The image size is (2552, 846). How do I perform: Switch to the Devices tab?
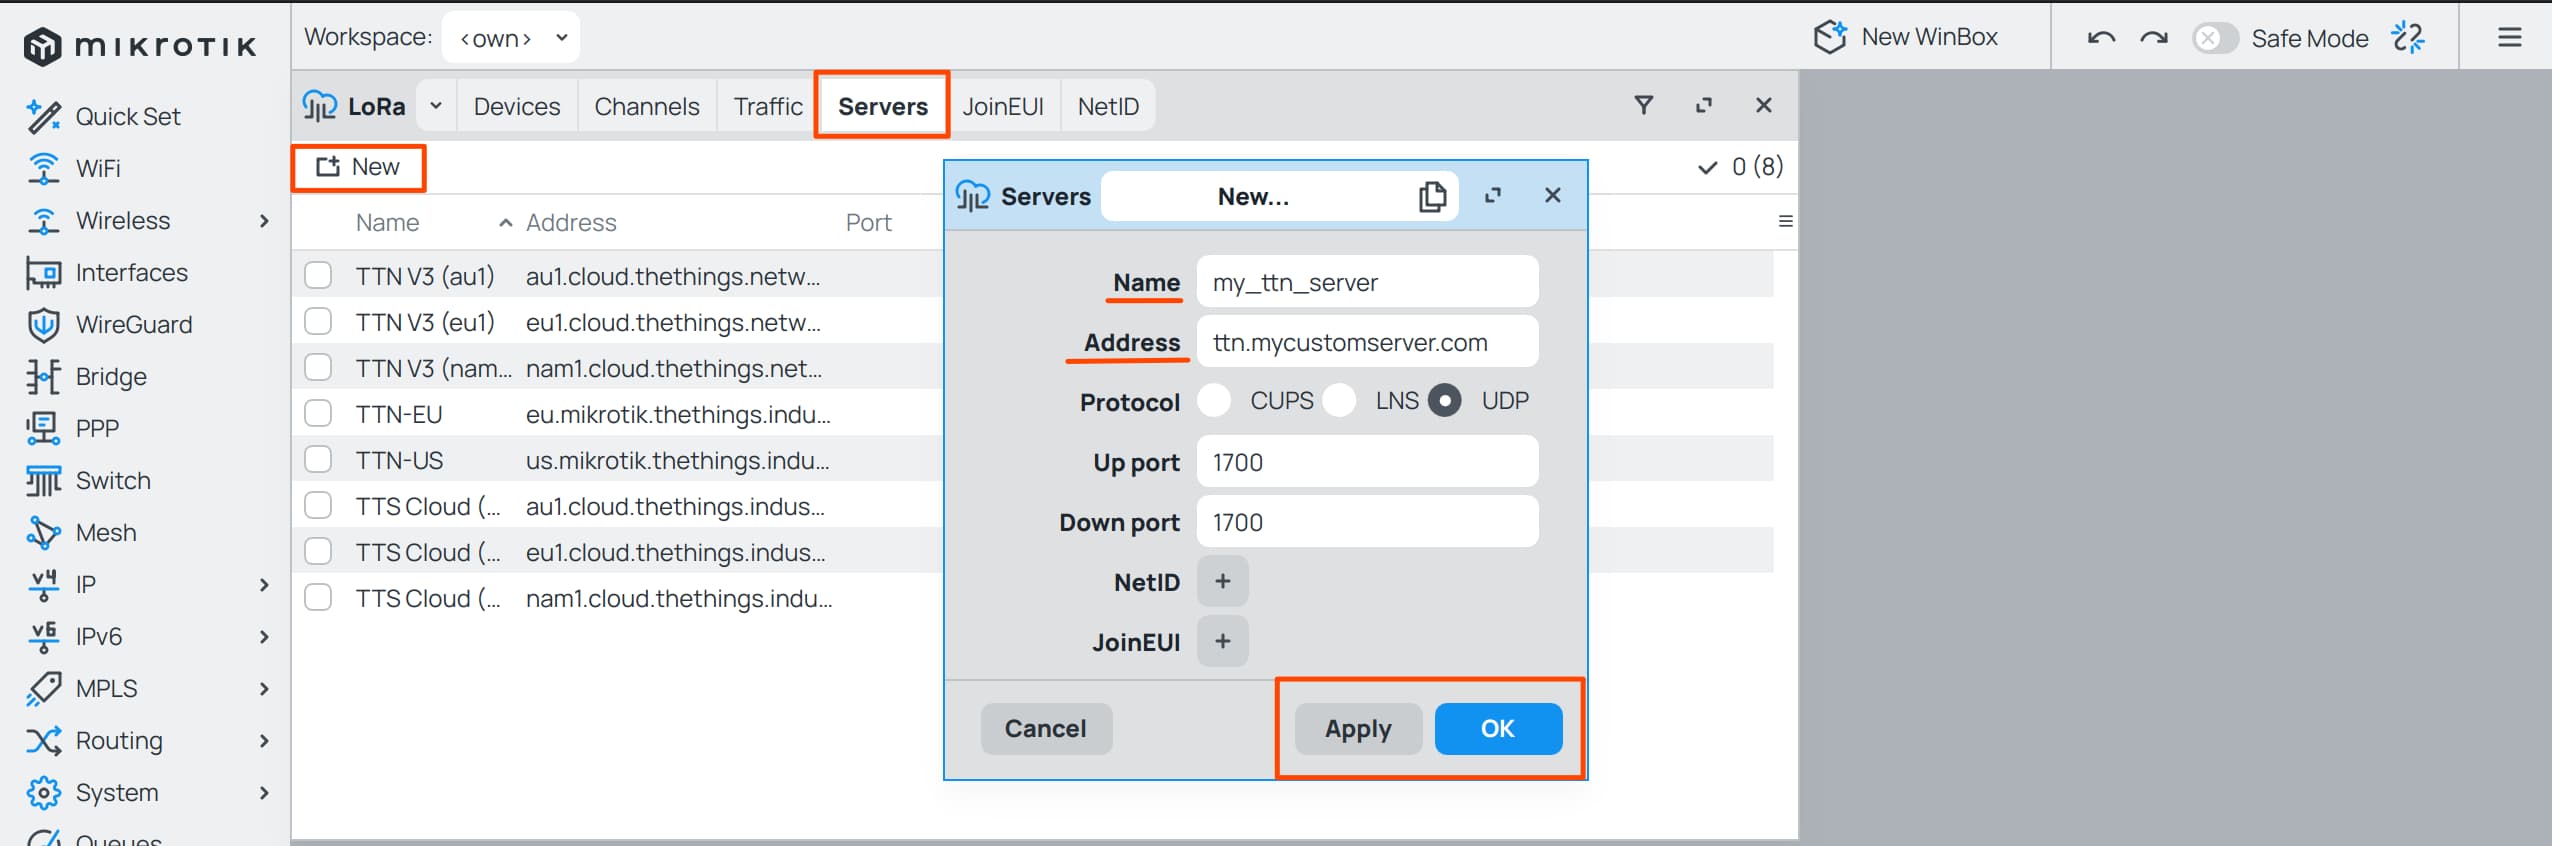click(x=517, y=106)
